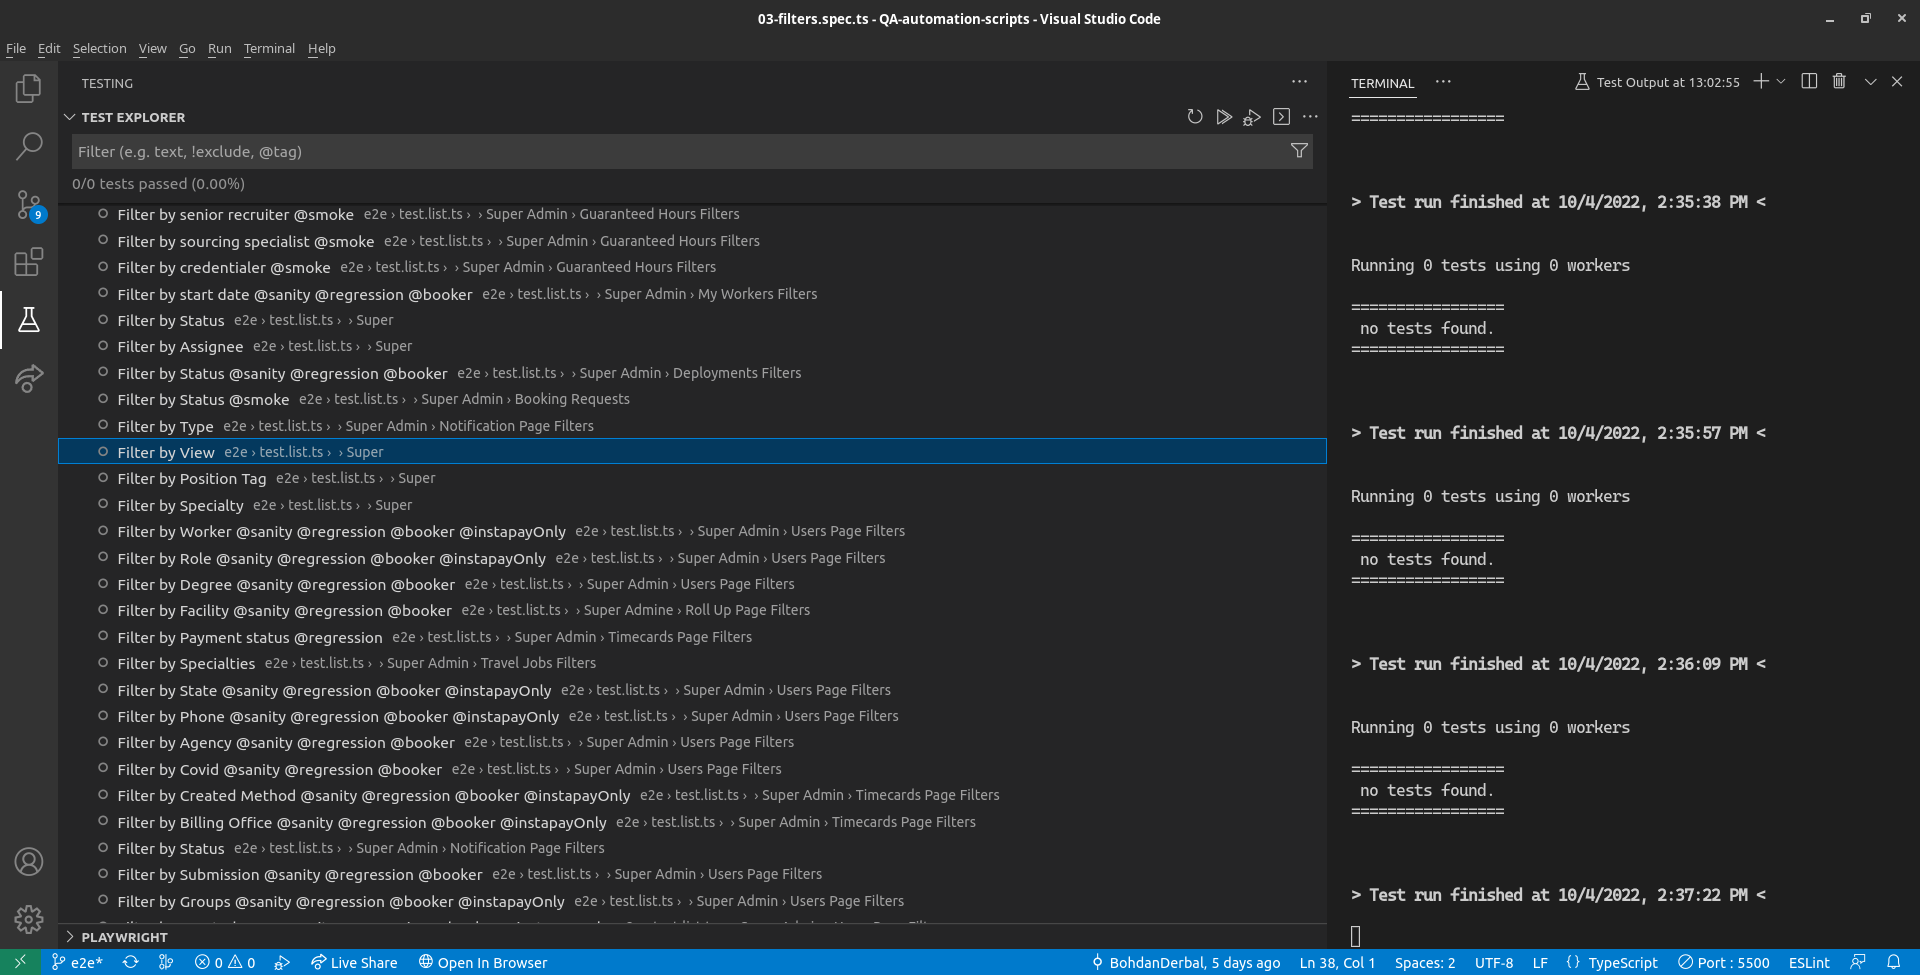The width and height of the screenshot is (1920, 975).
Task: Synchronize changes in the status bar
Action: (x=131, y=962)
